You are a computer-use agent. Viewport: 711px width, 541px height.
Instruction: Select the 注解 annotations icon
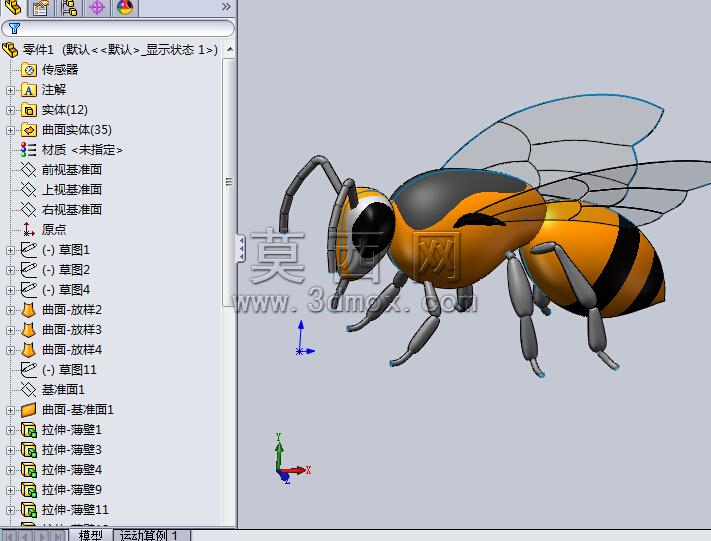[x=29, y=90]
